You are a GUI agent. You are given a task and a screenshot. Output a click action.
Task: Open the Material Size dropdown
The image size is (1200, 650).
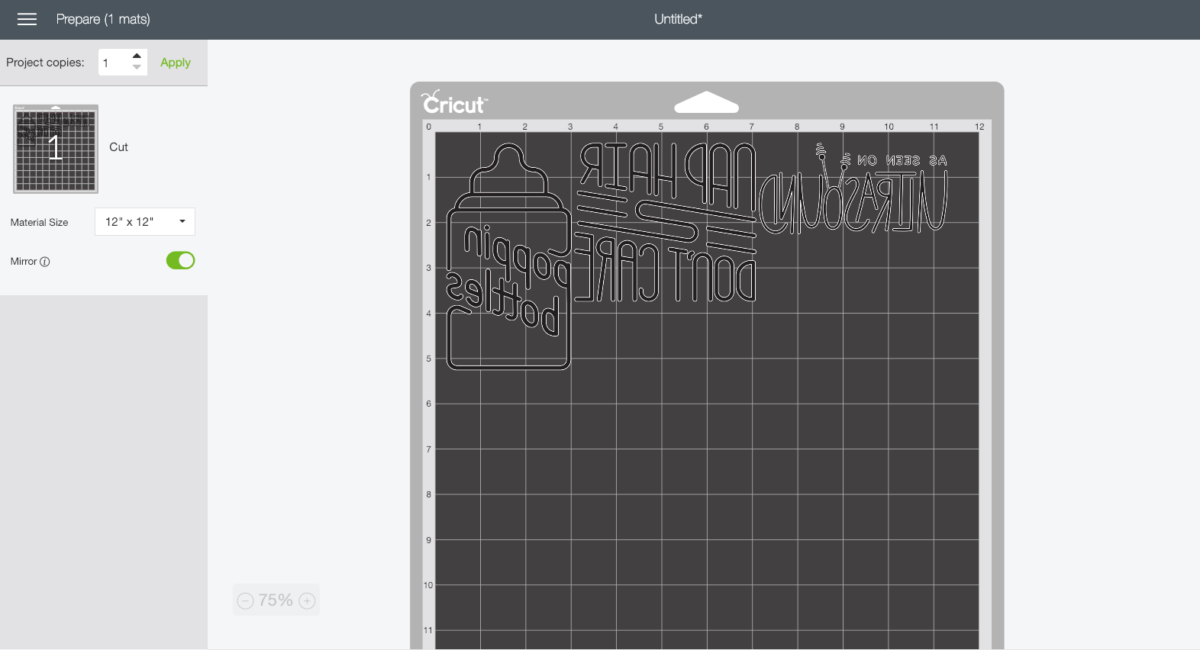click(x=144, y=222)
